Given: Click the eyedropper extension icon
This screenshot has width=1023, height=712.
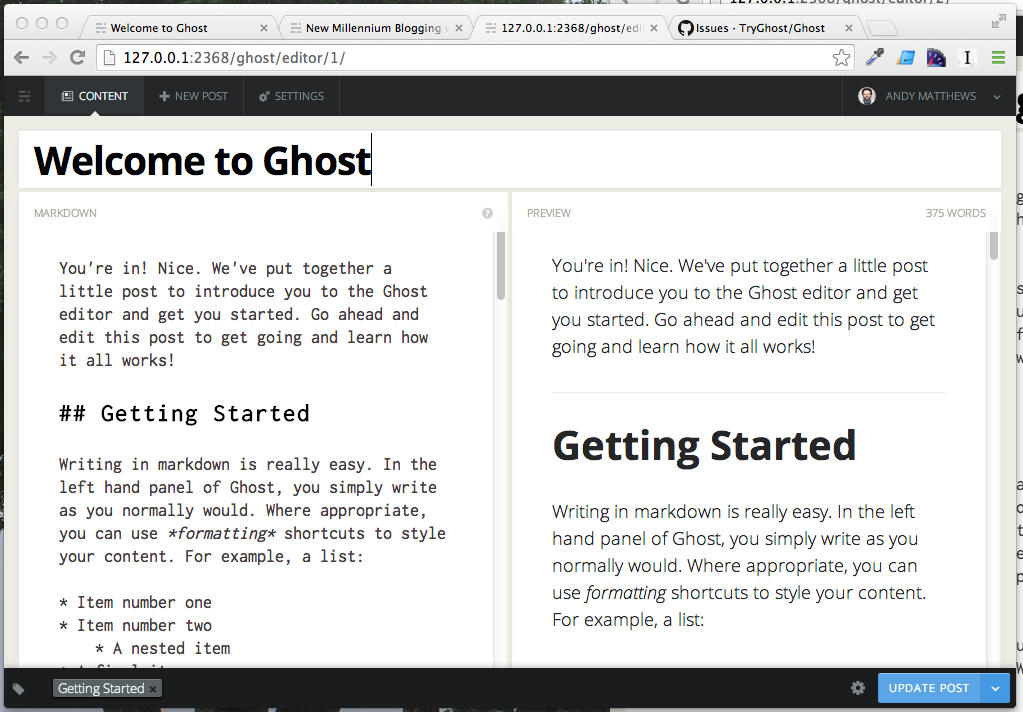Looking at the screenshot, I should [x=874, y=57].
